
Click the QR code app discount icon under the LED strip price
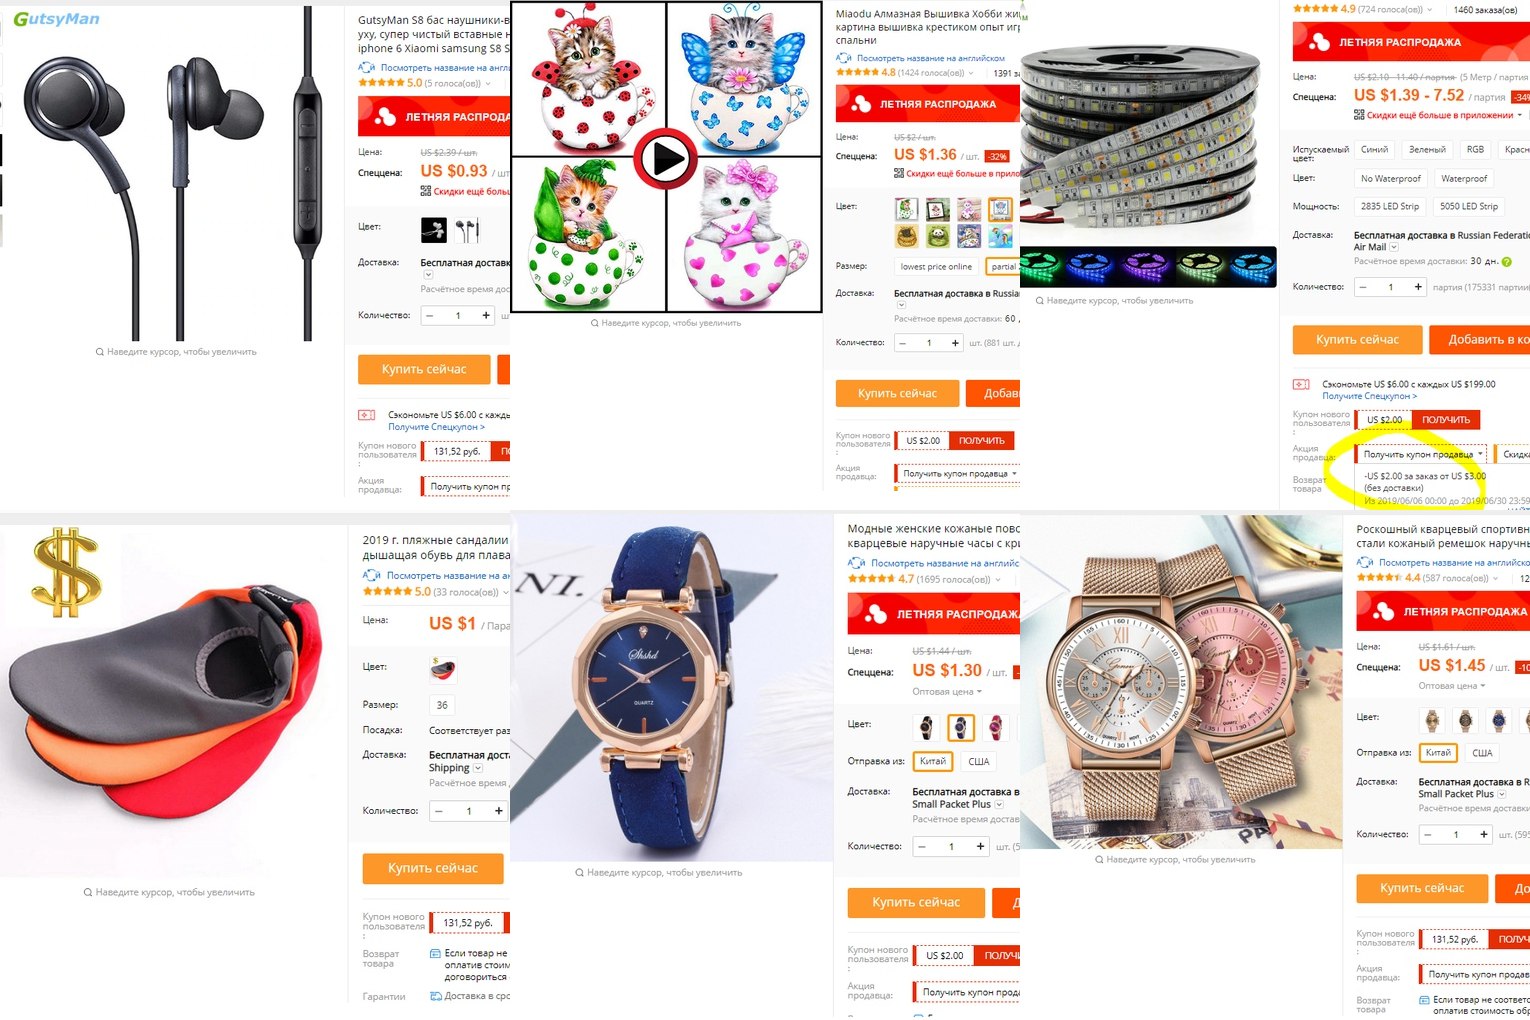[1359, 115]
